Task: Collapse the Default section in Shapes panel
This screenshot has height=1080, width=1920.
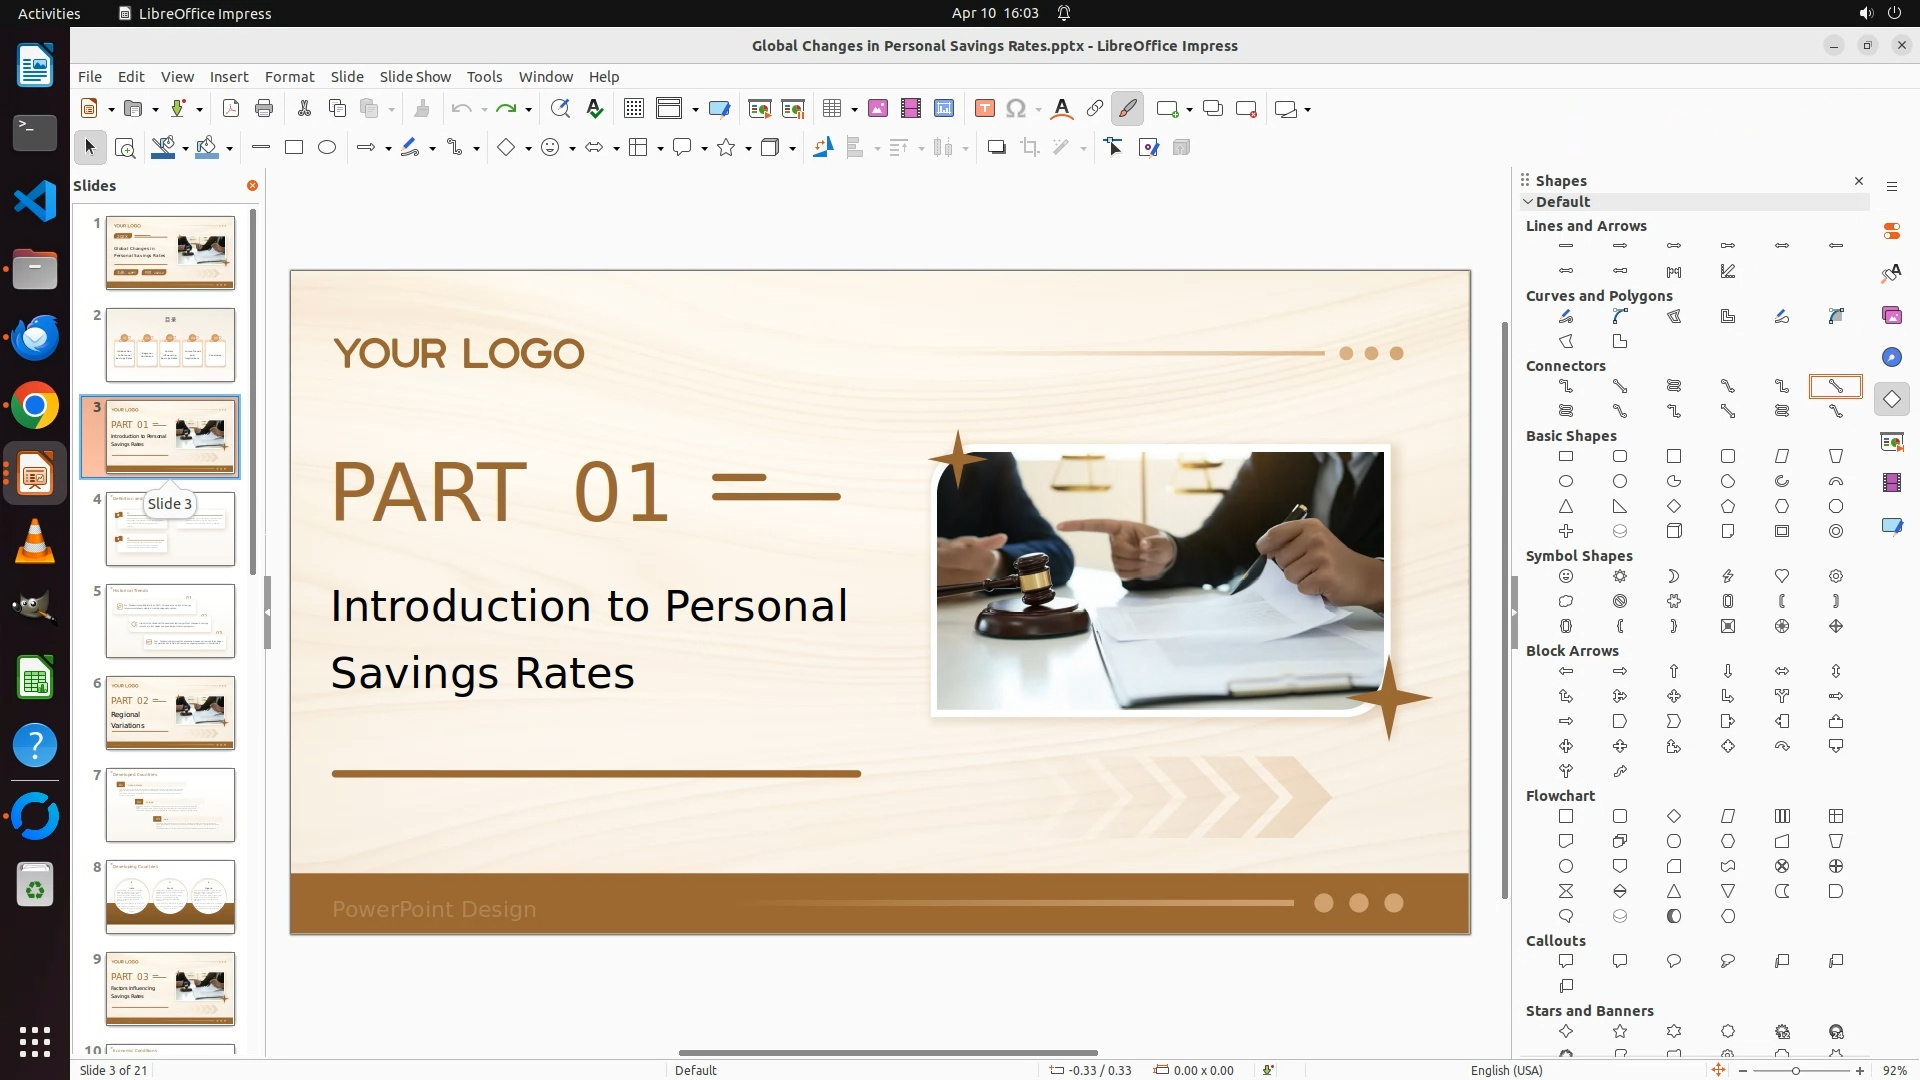Action: pyautogui.click(x=1528, y=202)
